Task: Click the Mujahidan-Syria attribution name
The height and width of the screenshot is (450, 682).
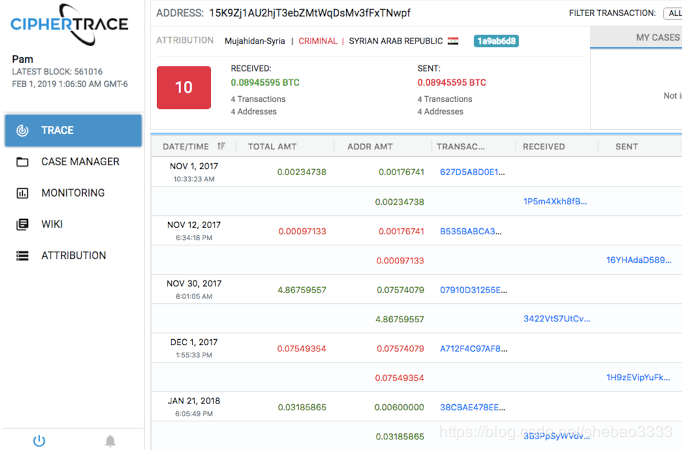Action: coord(255,41)
